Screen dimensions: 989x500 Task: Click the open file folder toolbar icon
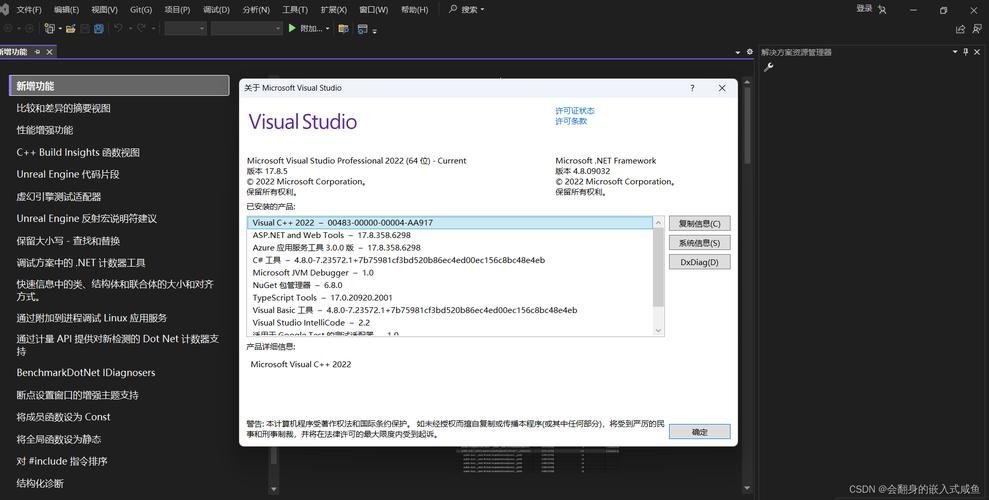71,28
